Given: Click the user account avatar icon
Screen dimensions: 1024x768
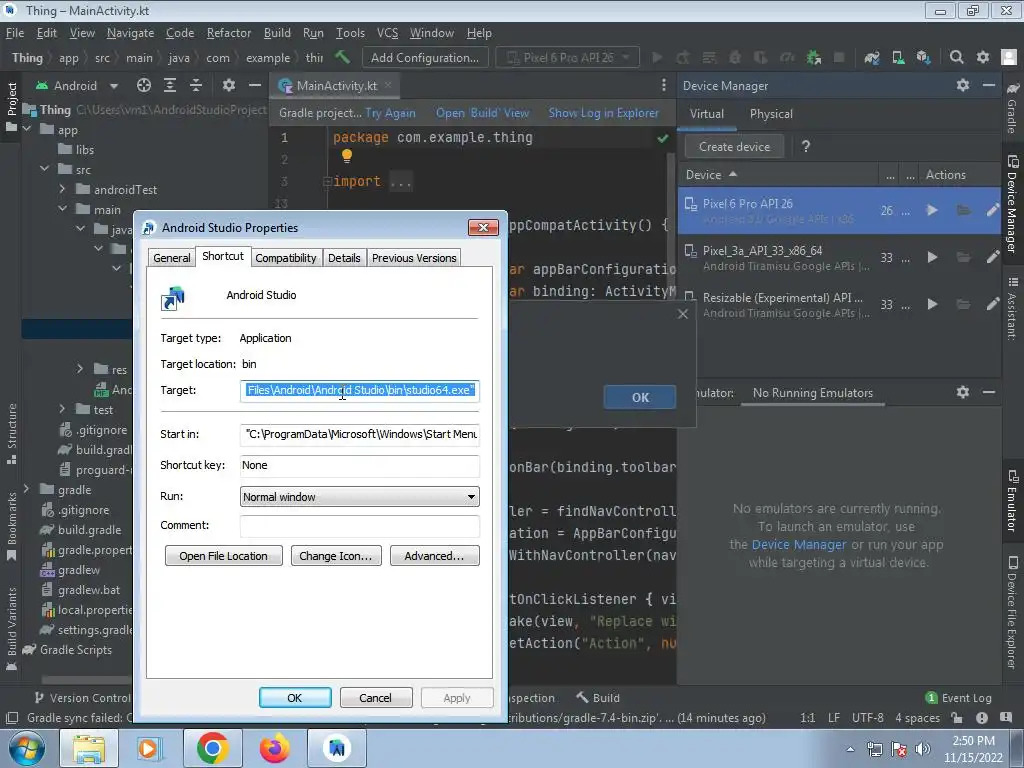Looking at the screenshot, I should tap(1009, 57).
